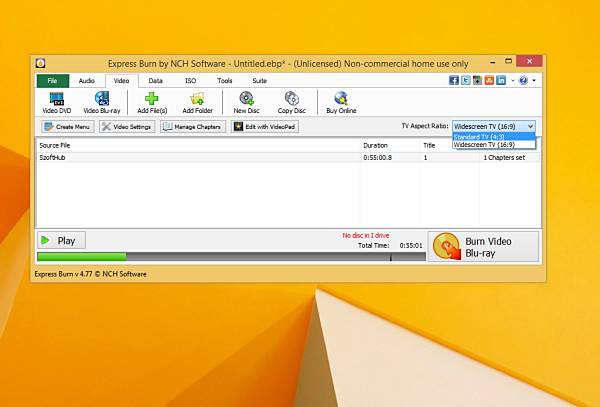This screenshot has width=600, height=407.
Task: Pick Widescreen TV (16:9) list option
Action: (x=494, y=145)
